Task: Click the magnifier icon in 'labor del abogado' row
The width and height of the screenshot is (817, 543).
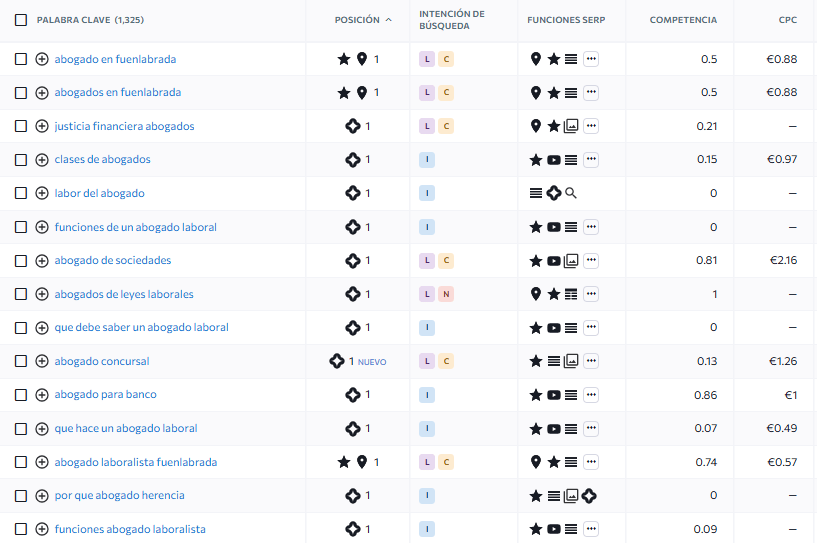Action: coord(571,193)
